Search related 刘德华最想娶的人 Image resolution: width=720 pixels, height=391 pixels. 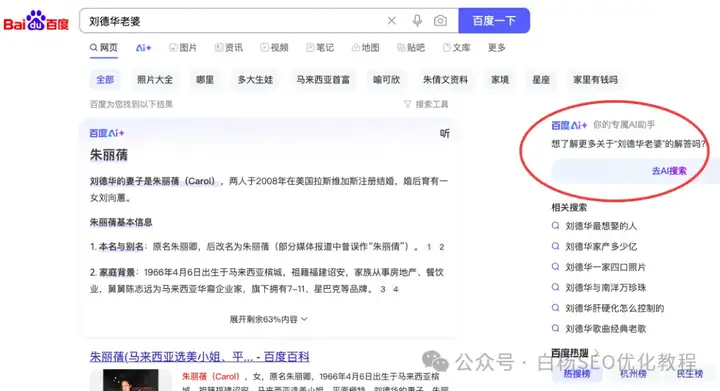601,226
